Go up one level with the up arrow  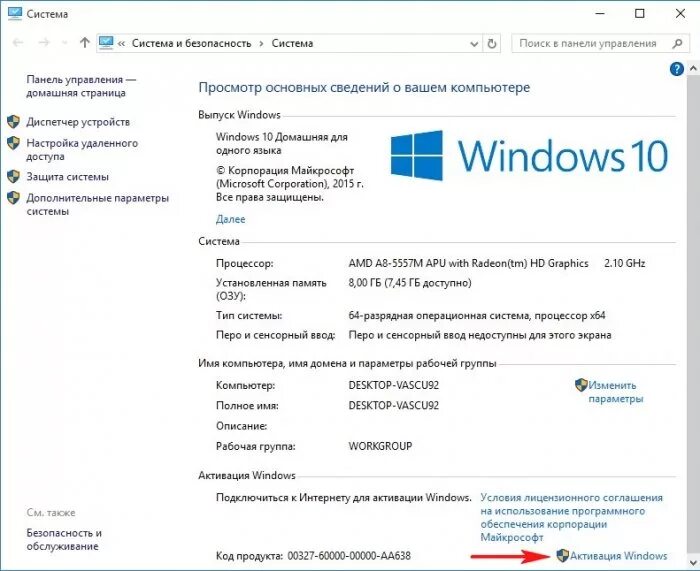(84, 43)
